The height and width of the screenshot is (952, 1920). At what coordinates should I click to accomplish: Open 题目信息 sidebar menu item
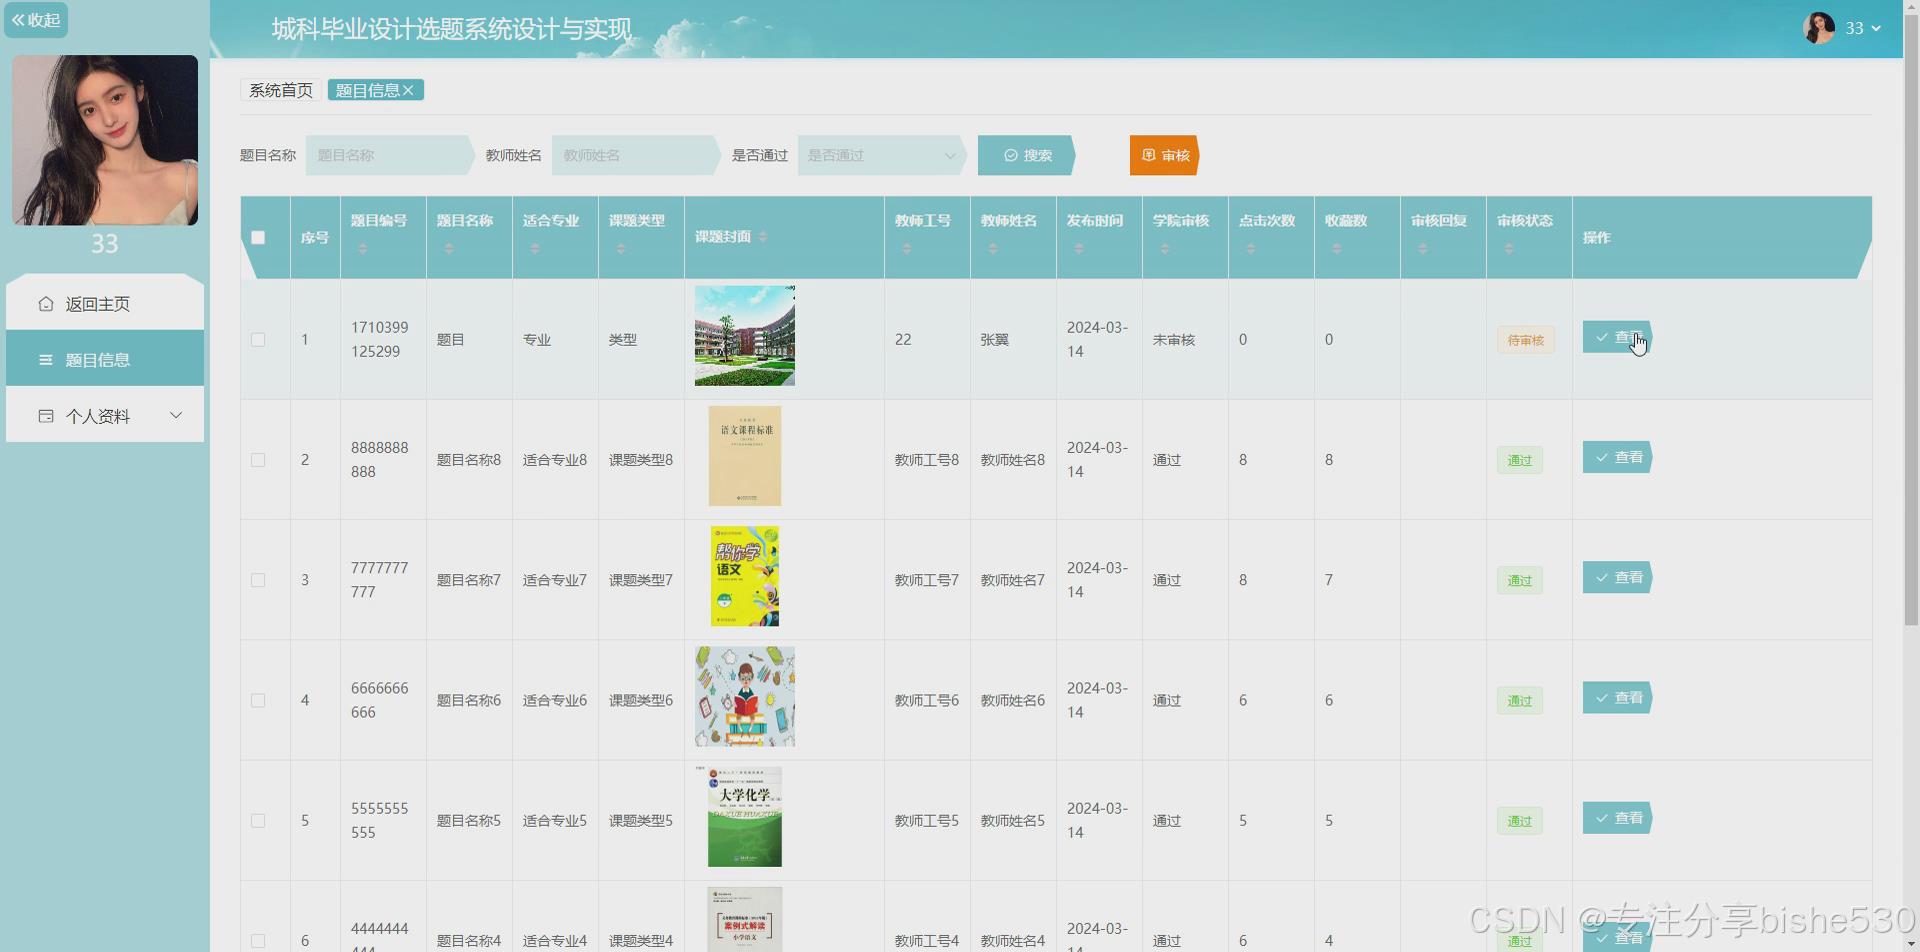[x=105, y=360]
